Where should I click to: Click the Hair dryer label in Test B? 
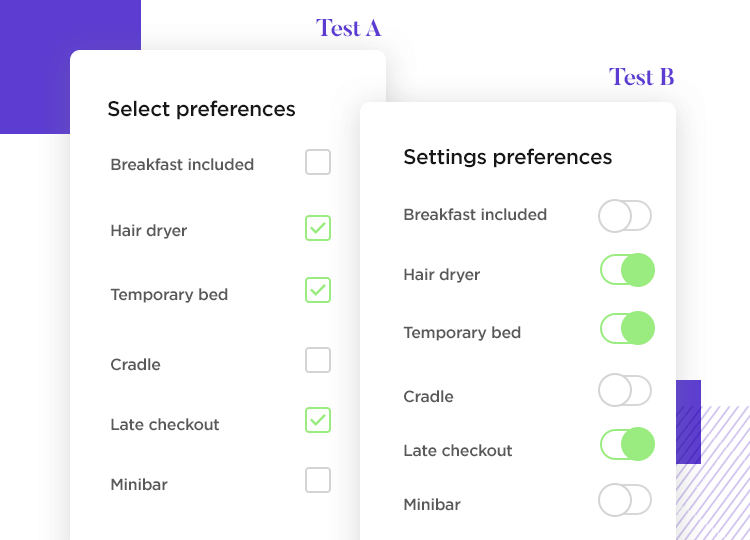click(442, 275)
